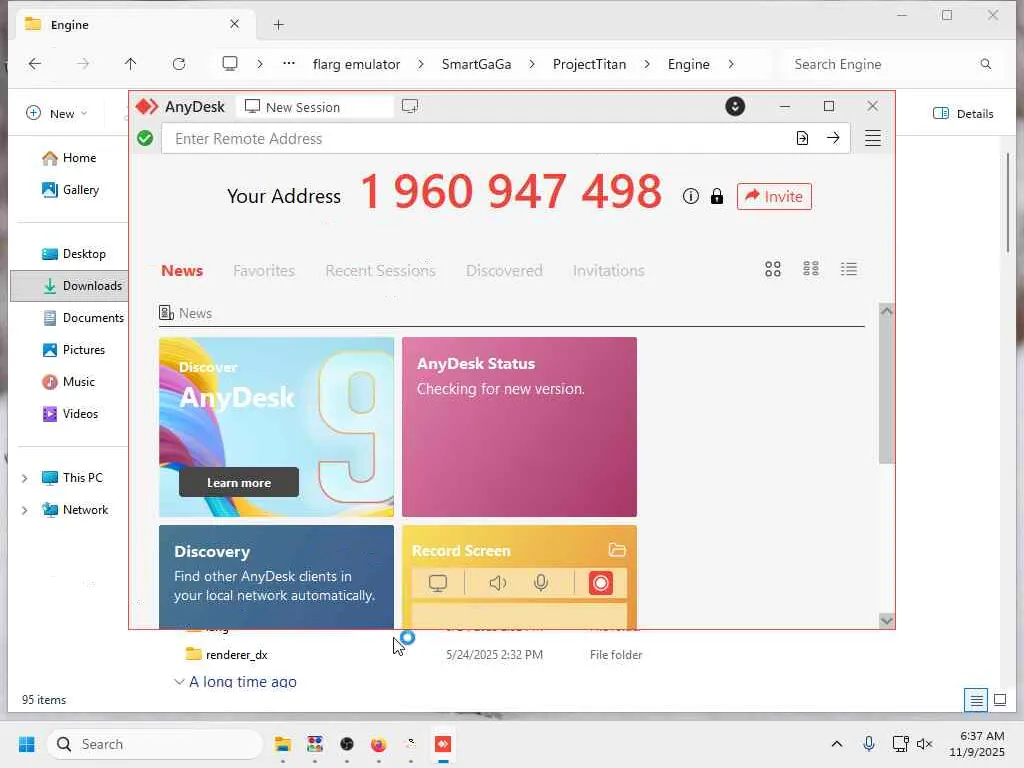
Task: Select the renderer_dx folder
Action: [227, 654]
